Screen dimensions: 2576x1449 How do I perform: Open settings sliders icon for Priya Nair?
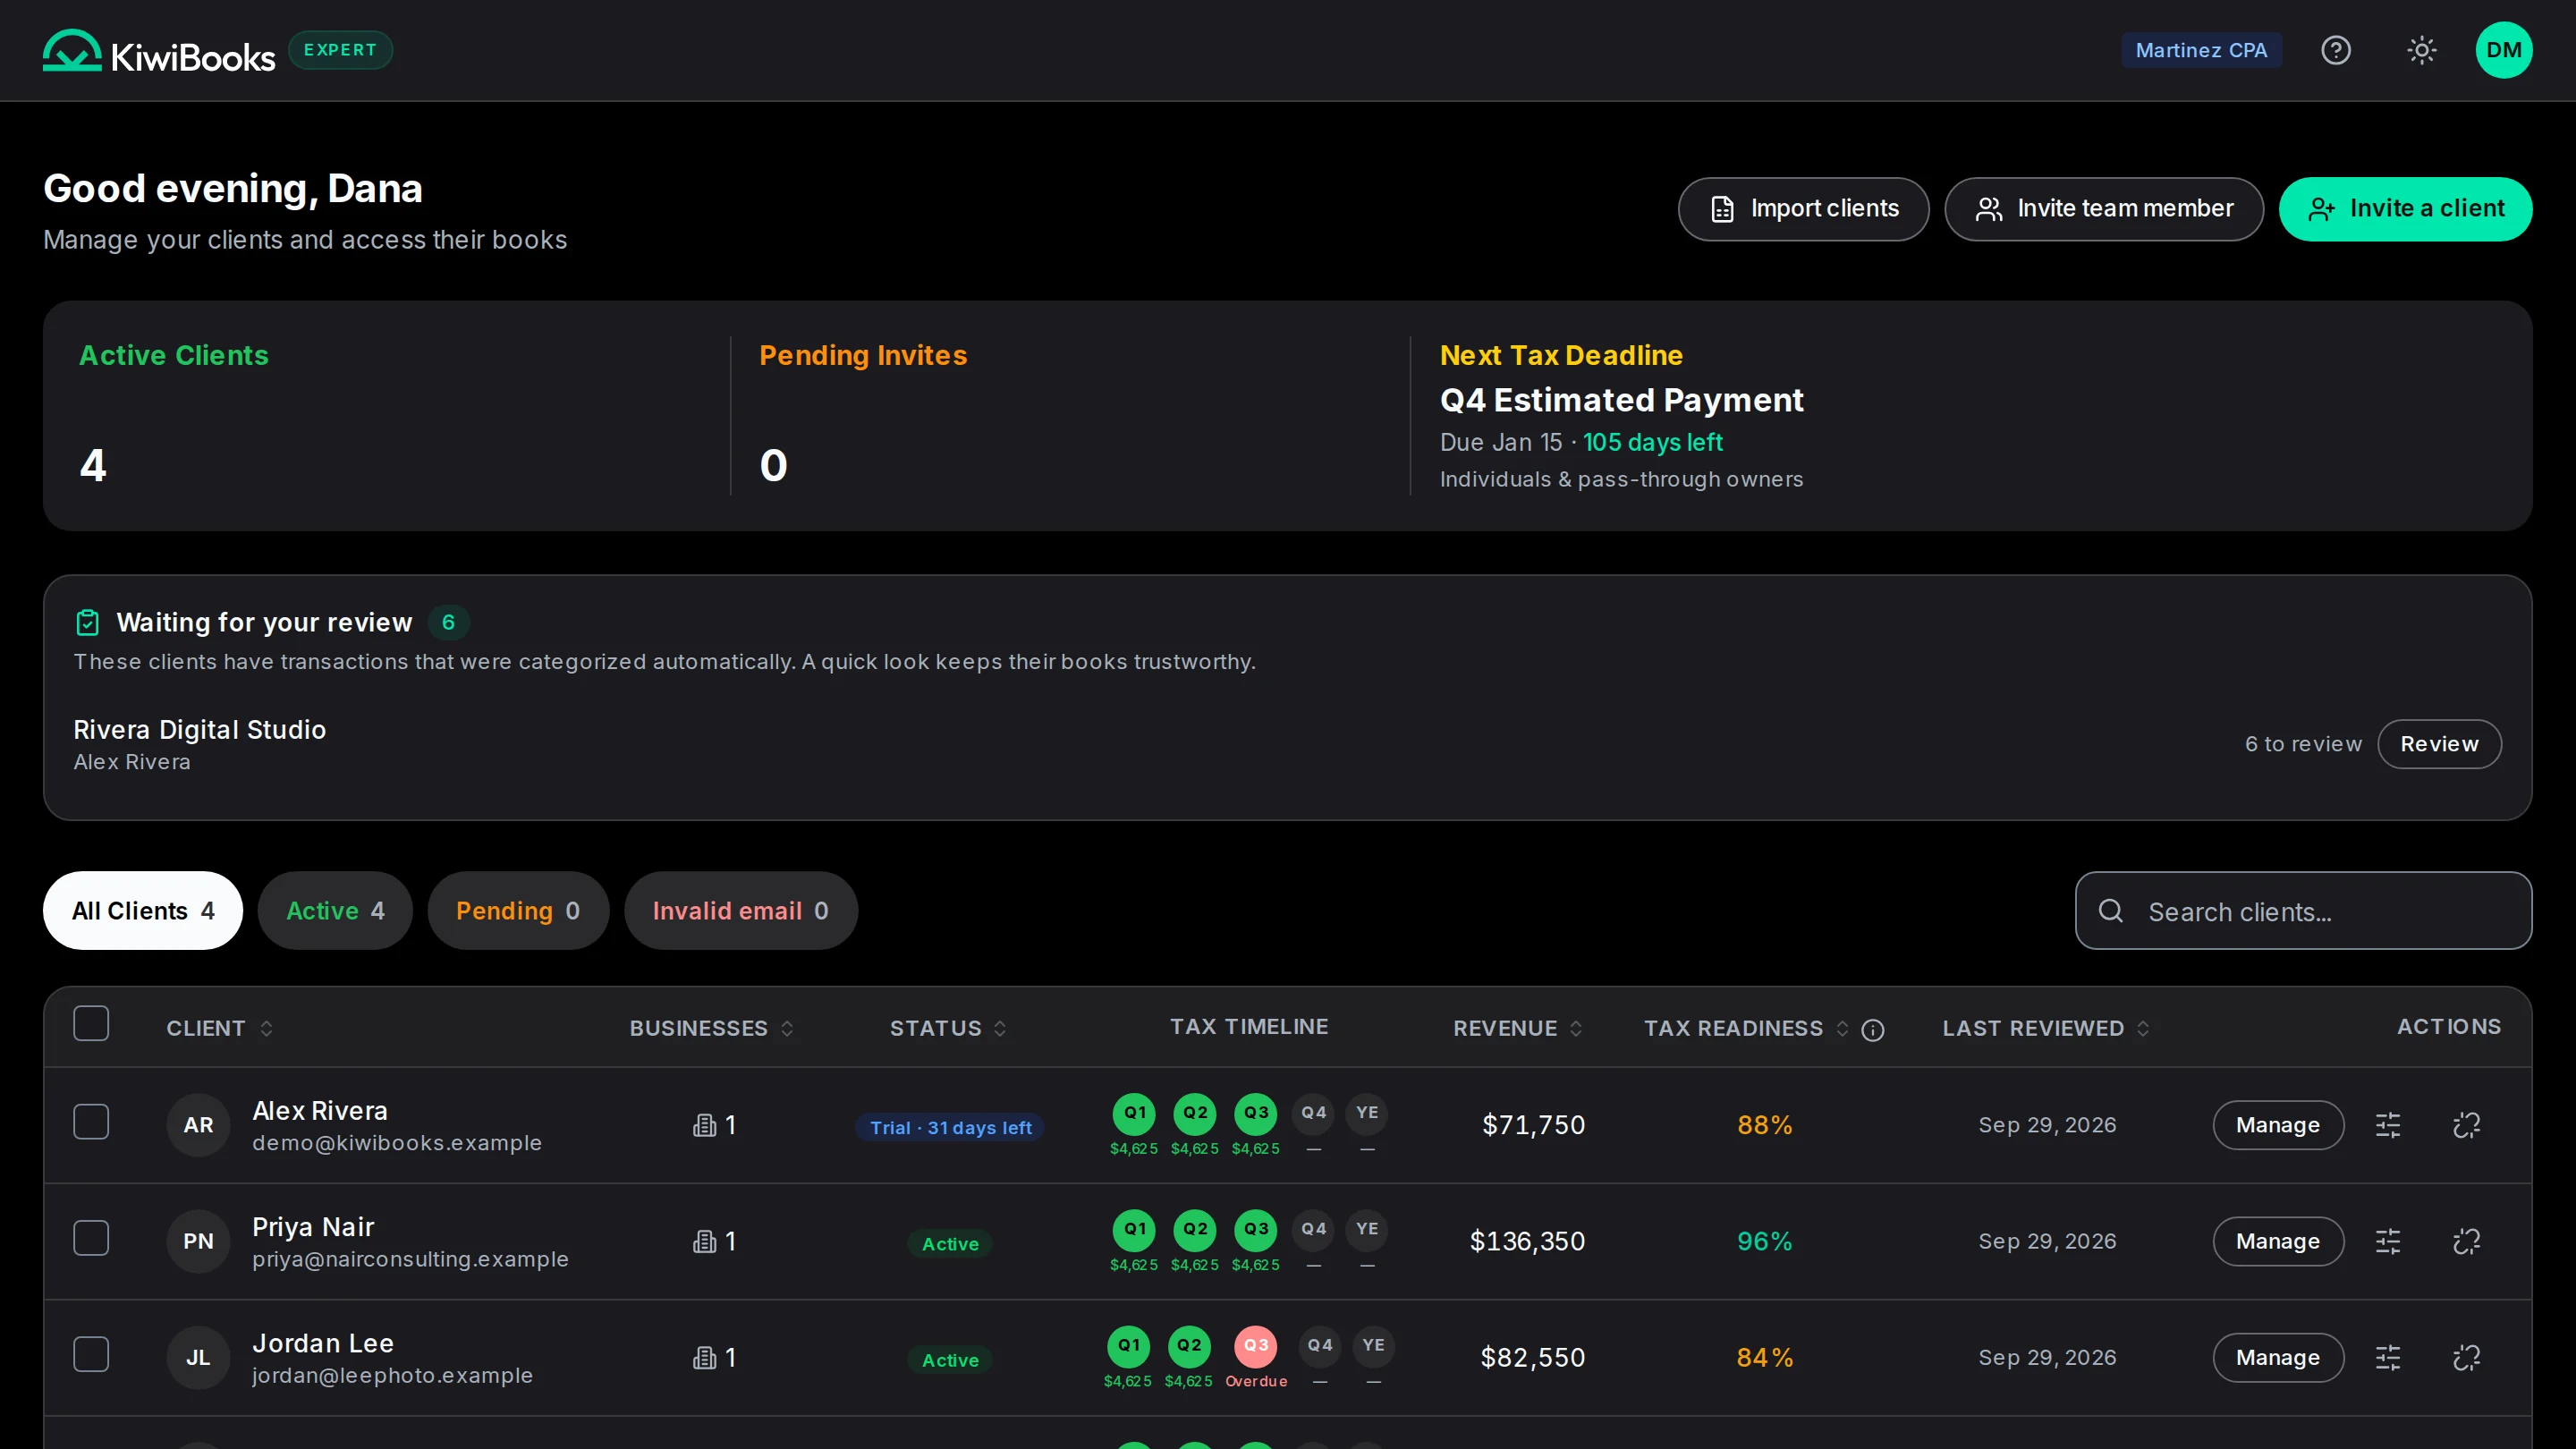tap(2388, 1241)
